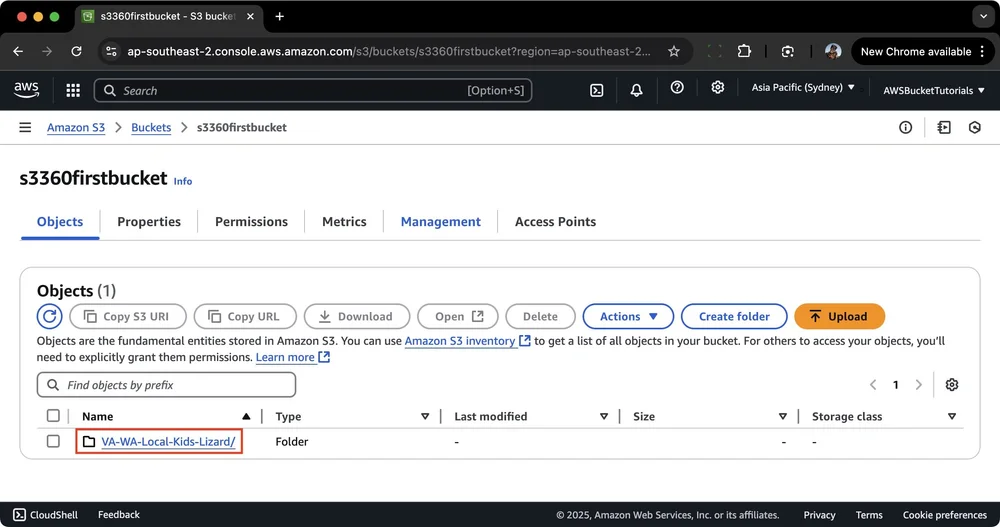This screenshot has height=527, width=1000.
Task: Open the tutorials panel icon beside info icon
Action: pyautogui.click(x=944, y=128)
